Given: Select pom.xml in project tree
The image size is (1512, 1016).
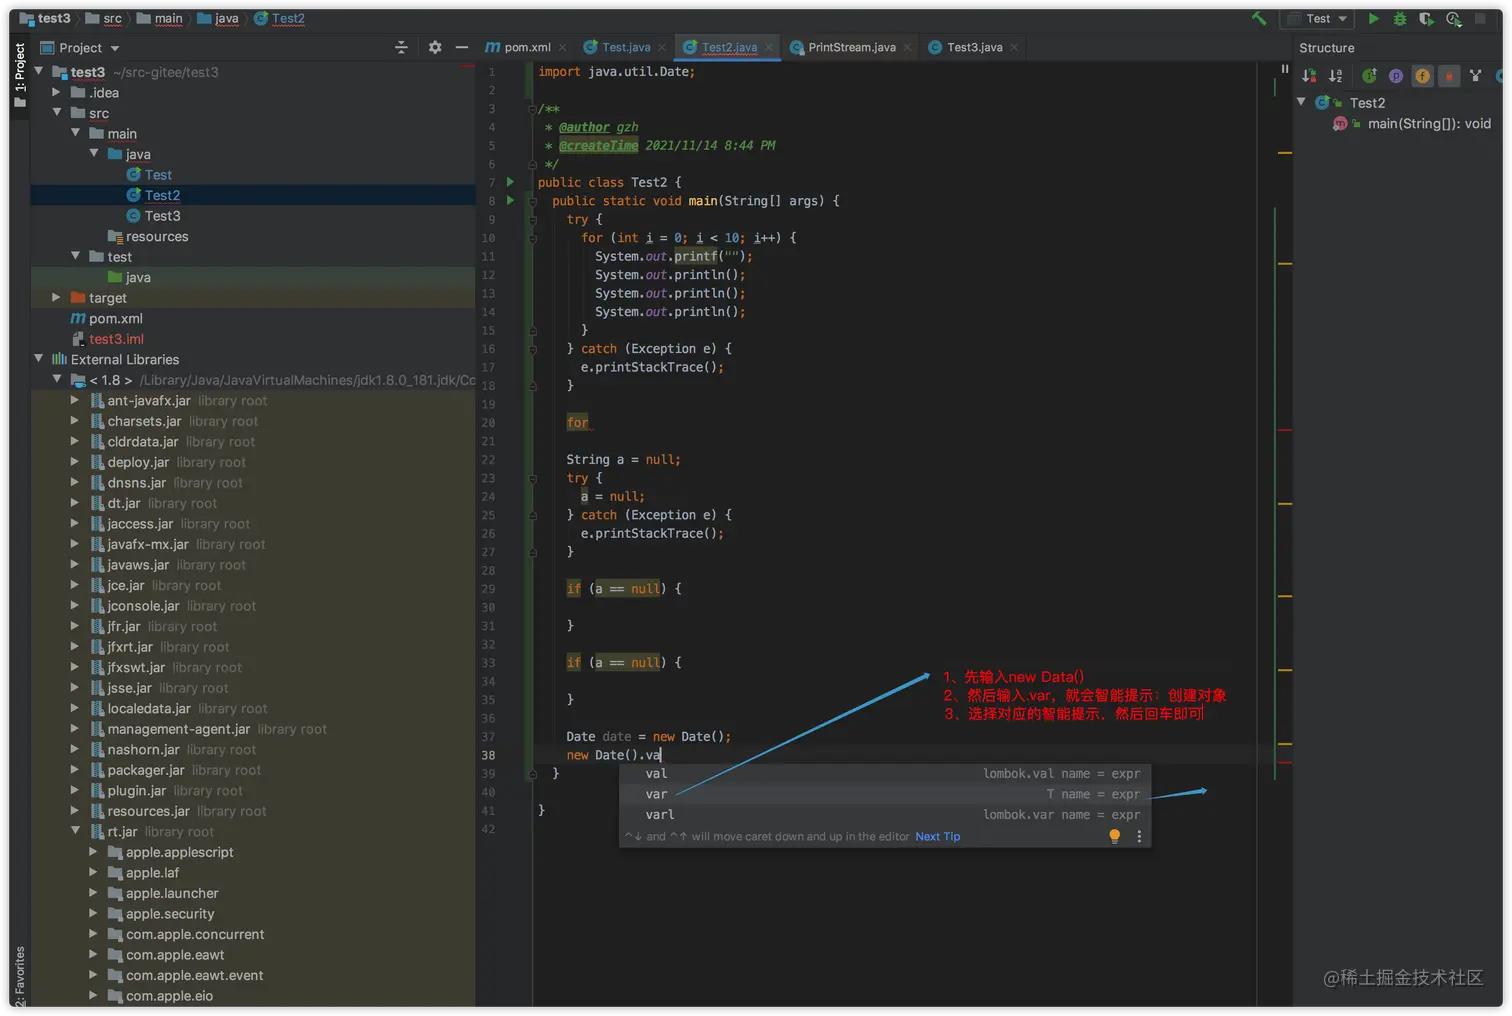Looking at the screenshot, I should (x=115, y=318).
